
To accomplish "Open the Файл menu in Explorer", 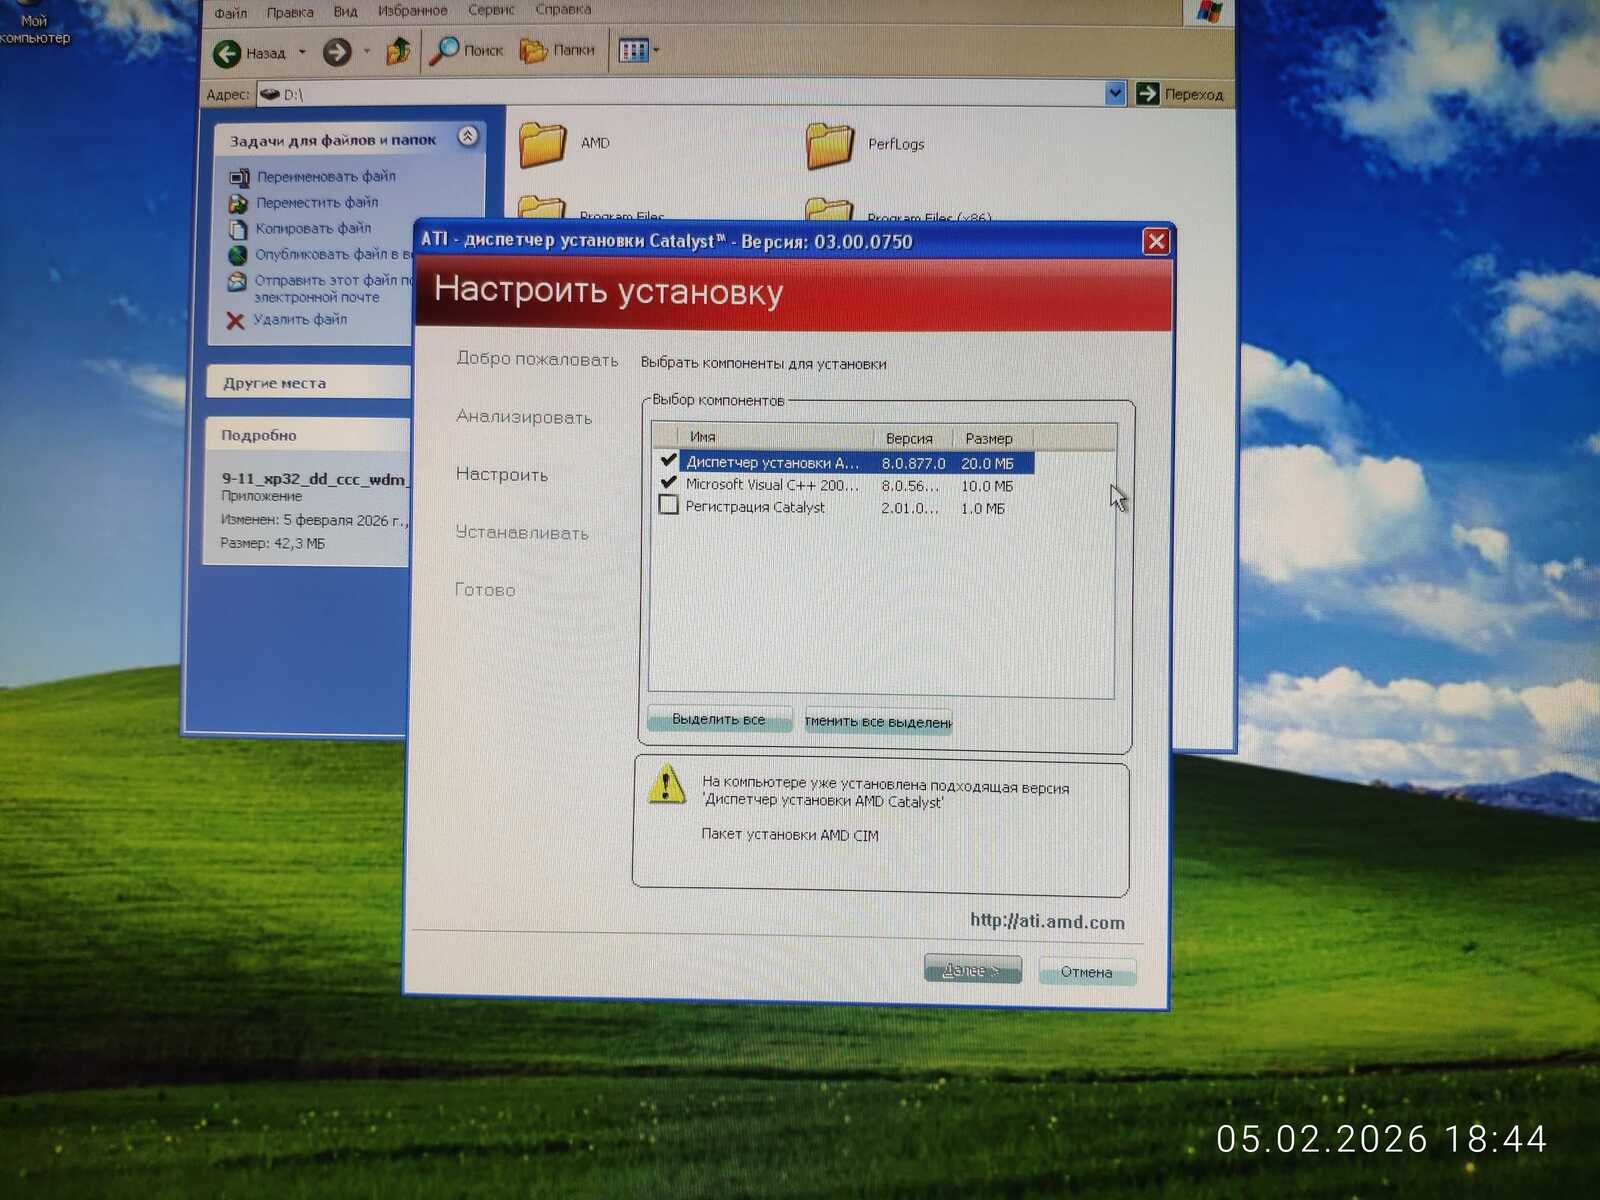I will [x=230, y=13].
